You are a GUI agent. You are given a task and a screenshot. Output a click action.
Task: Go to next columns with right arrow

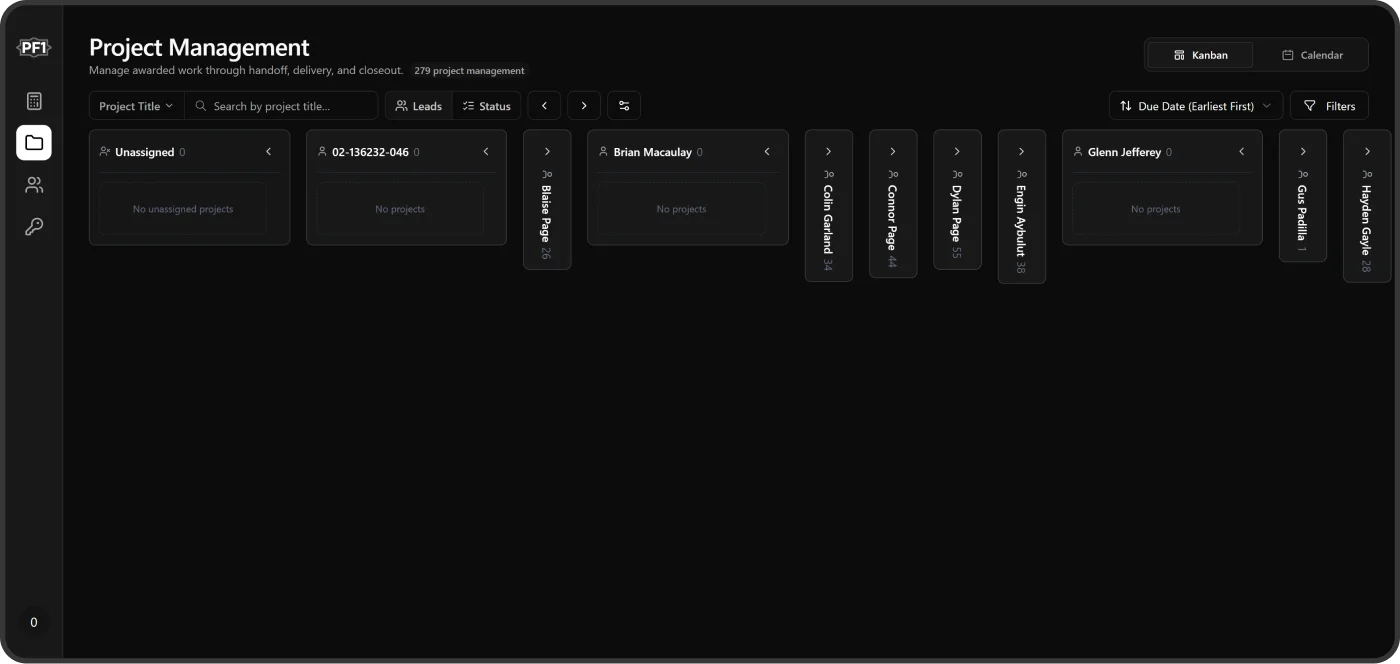point(584,106)
